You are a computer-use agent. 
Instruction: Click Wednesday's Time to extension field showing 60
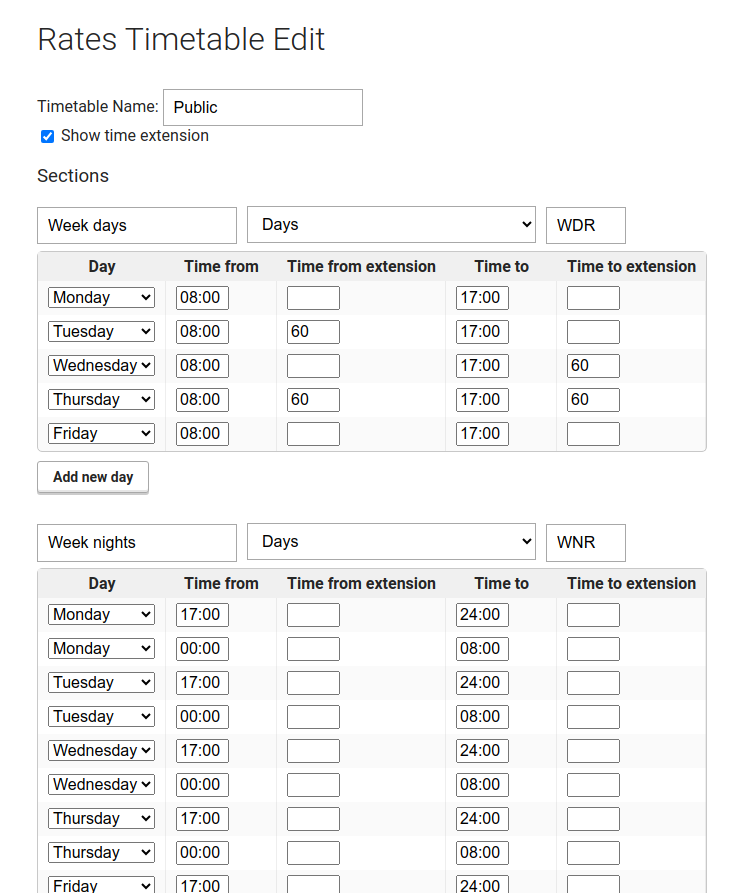pos(593,366)
